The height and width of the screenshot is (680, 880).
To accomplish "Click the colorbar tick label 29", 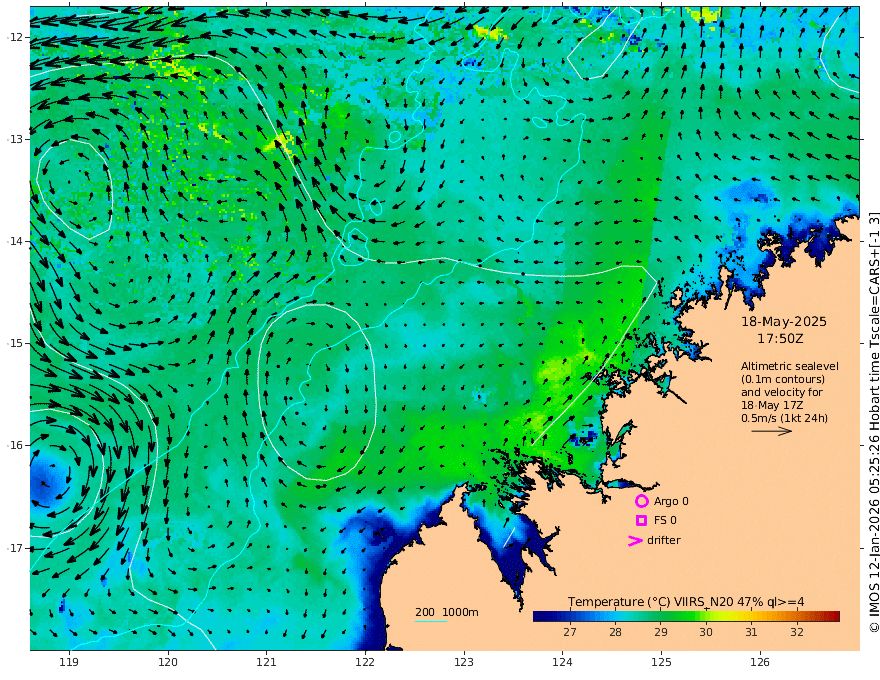I will pyautogui.click(x=661, y=632).
